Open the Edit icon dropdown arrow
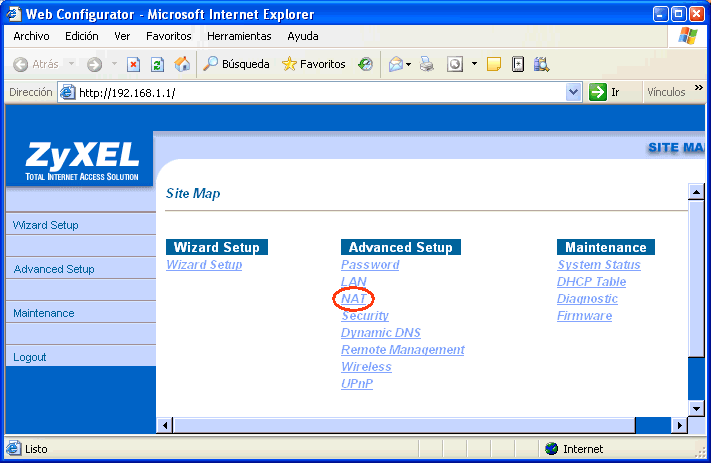 474,64
